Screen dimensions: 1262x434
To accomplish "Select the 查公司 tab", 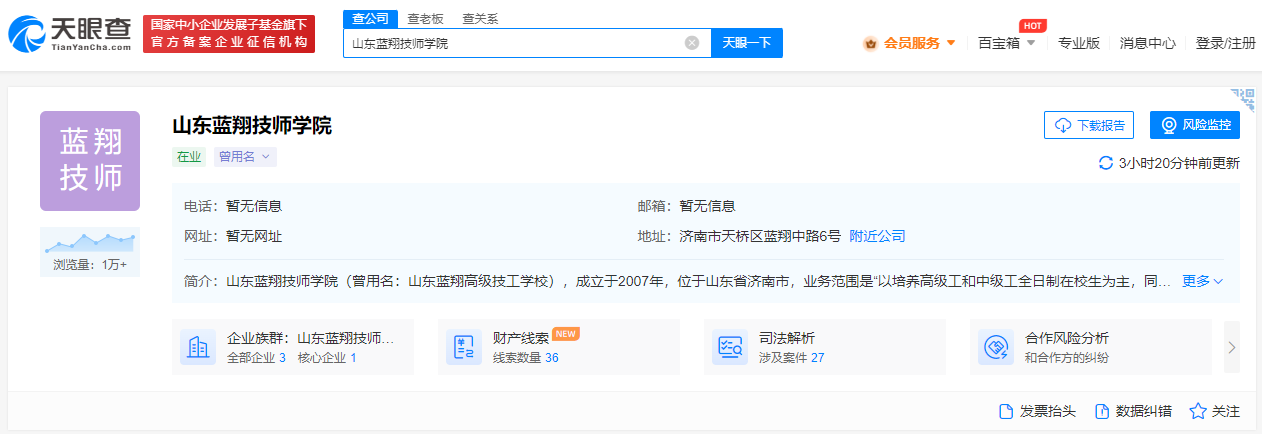I will pyautogui.click(x=370, y=19).
